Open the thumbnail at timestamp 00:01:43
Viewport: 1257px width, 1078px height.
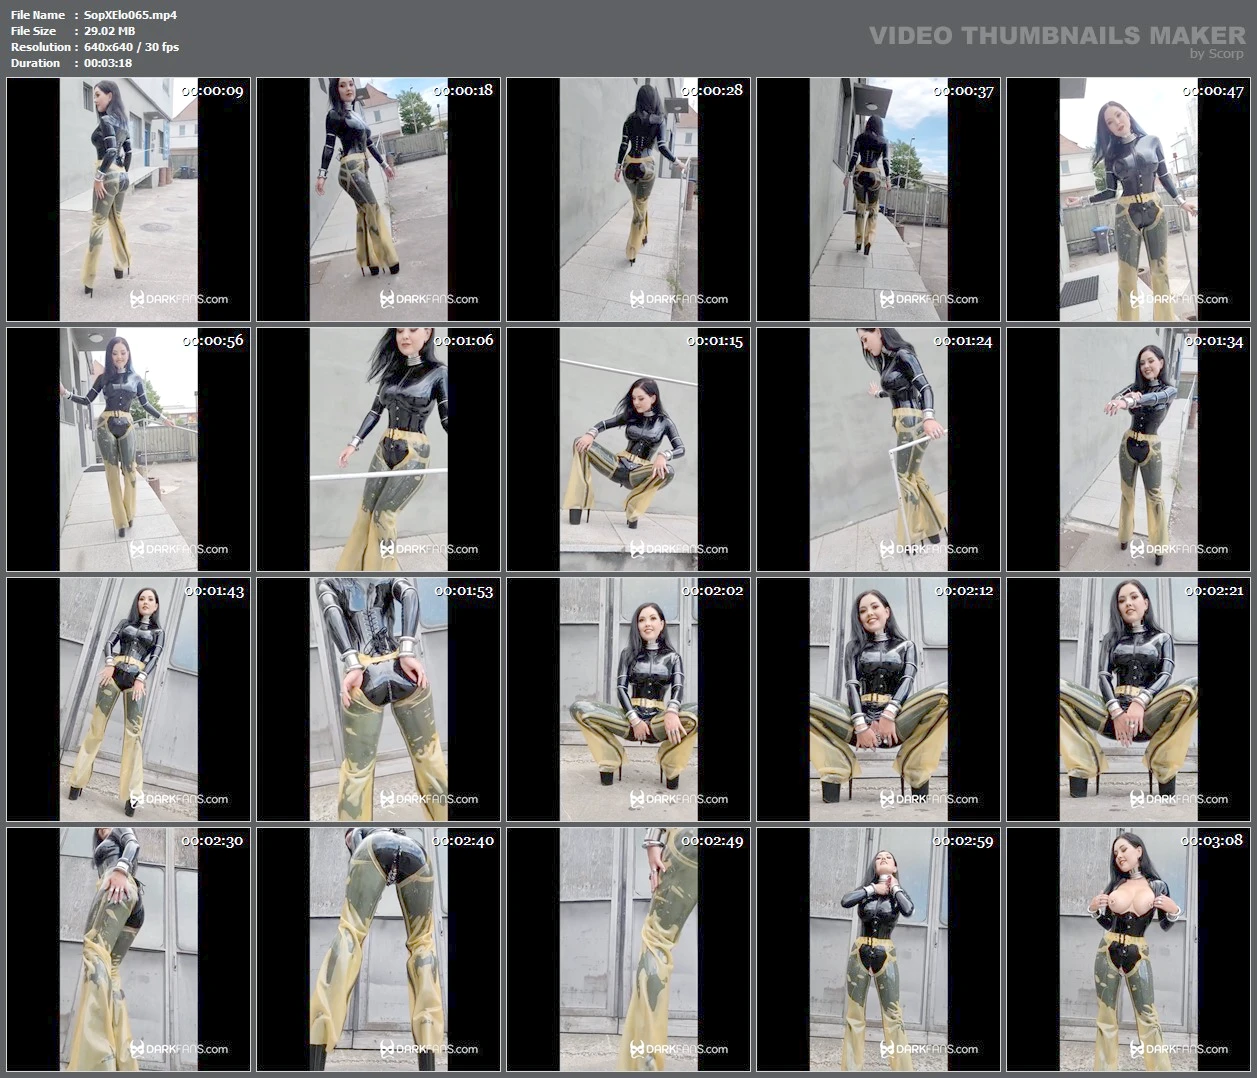[128, 699]
